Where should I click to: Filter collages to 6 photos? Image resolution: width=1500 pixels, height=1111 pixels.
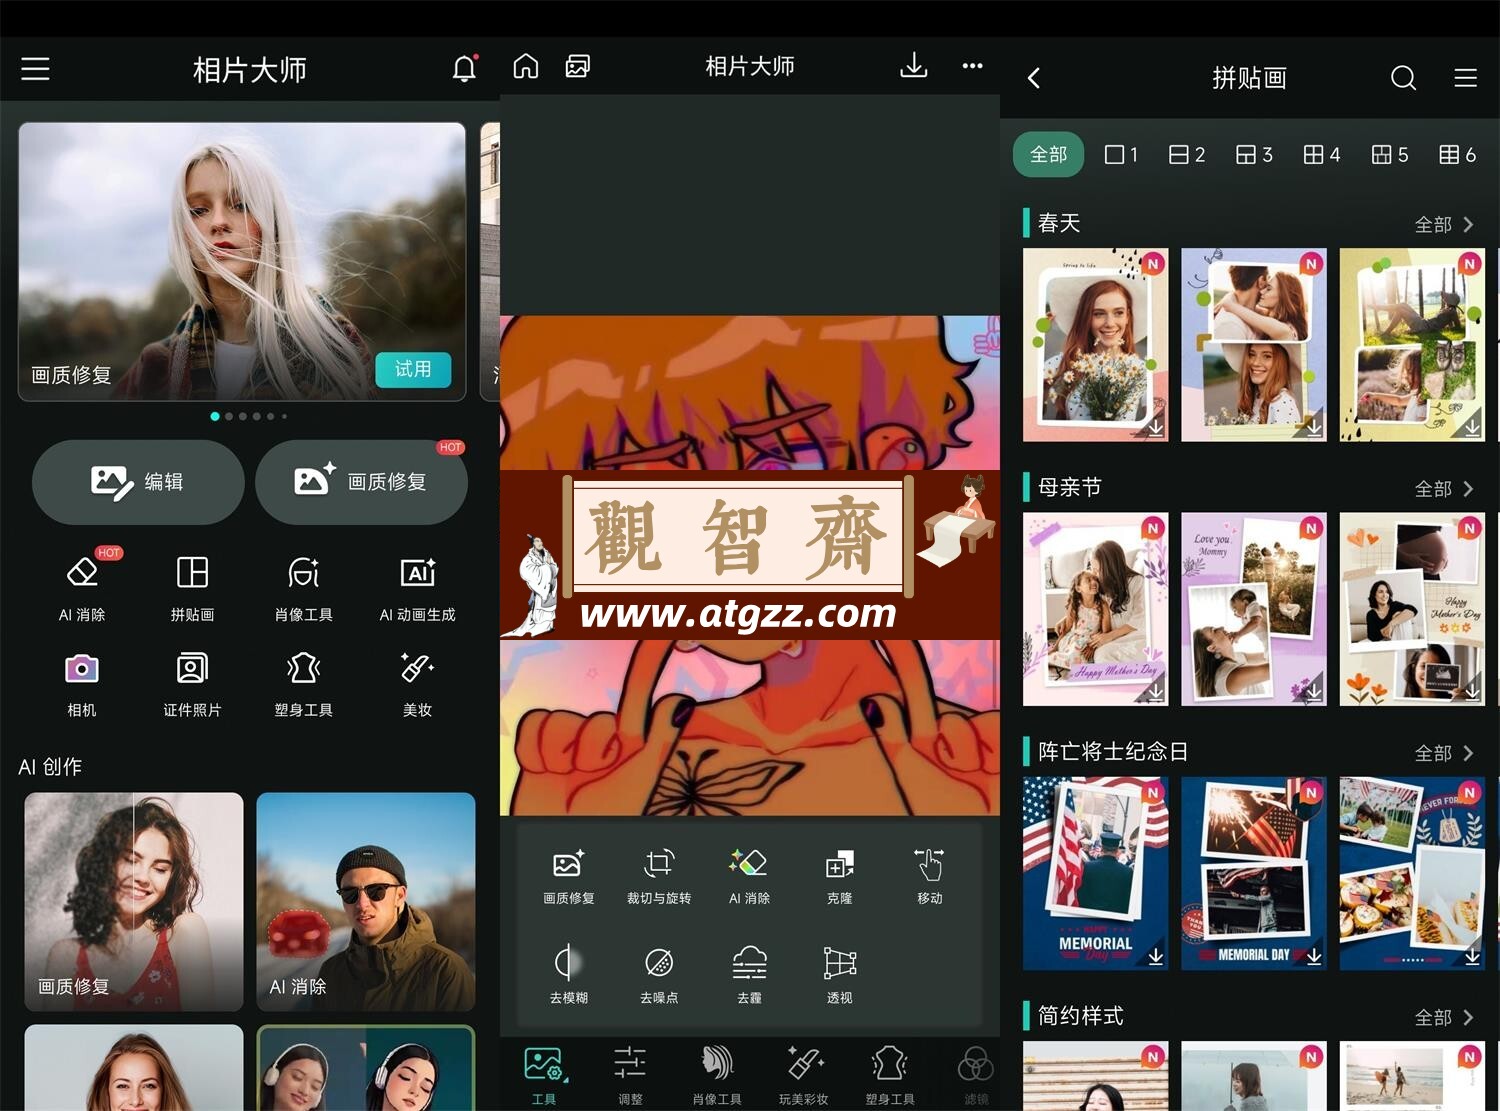(x=1457, y=155)
